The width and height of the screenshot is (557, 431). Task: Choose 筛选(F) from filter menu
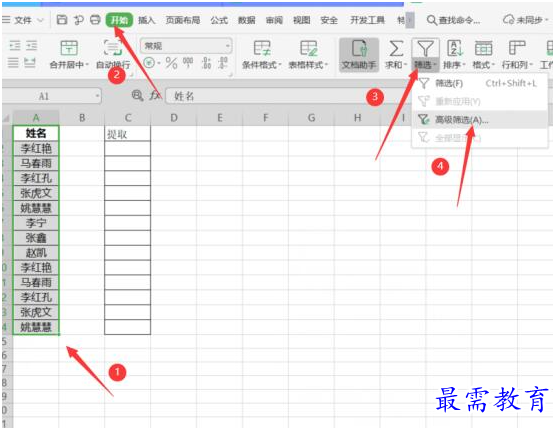click(x=480, y=83)
